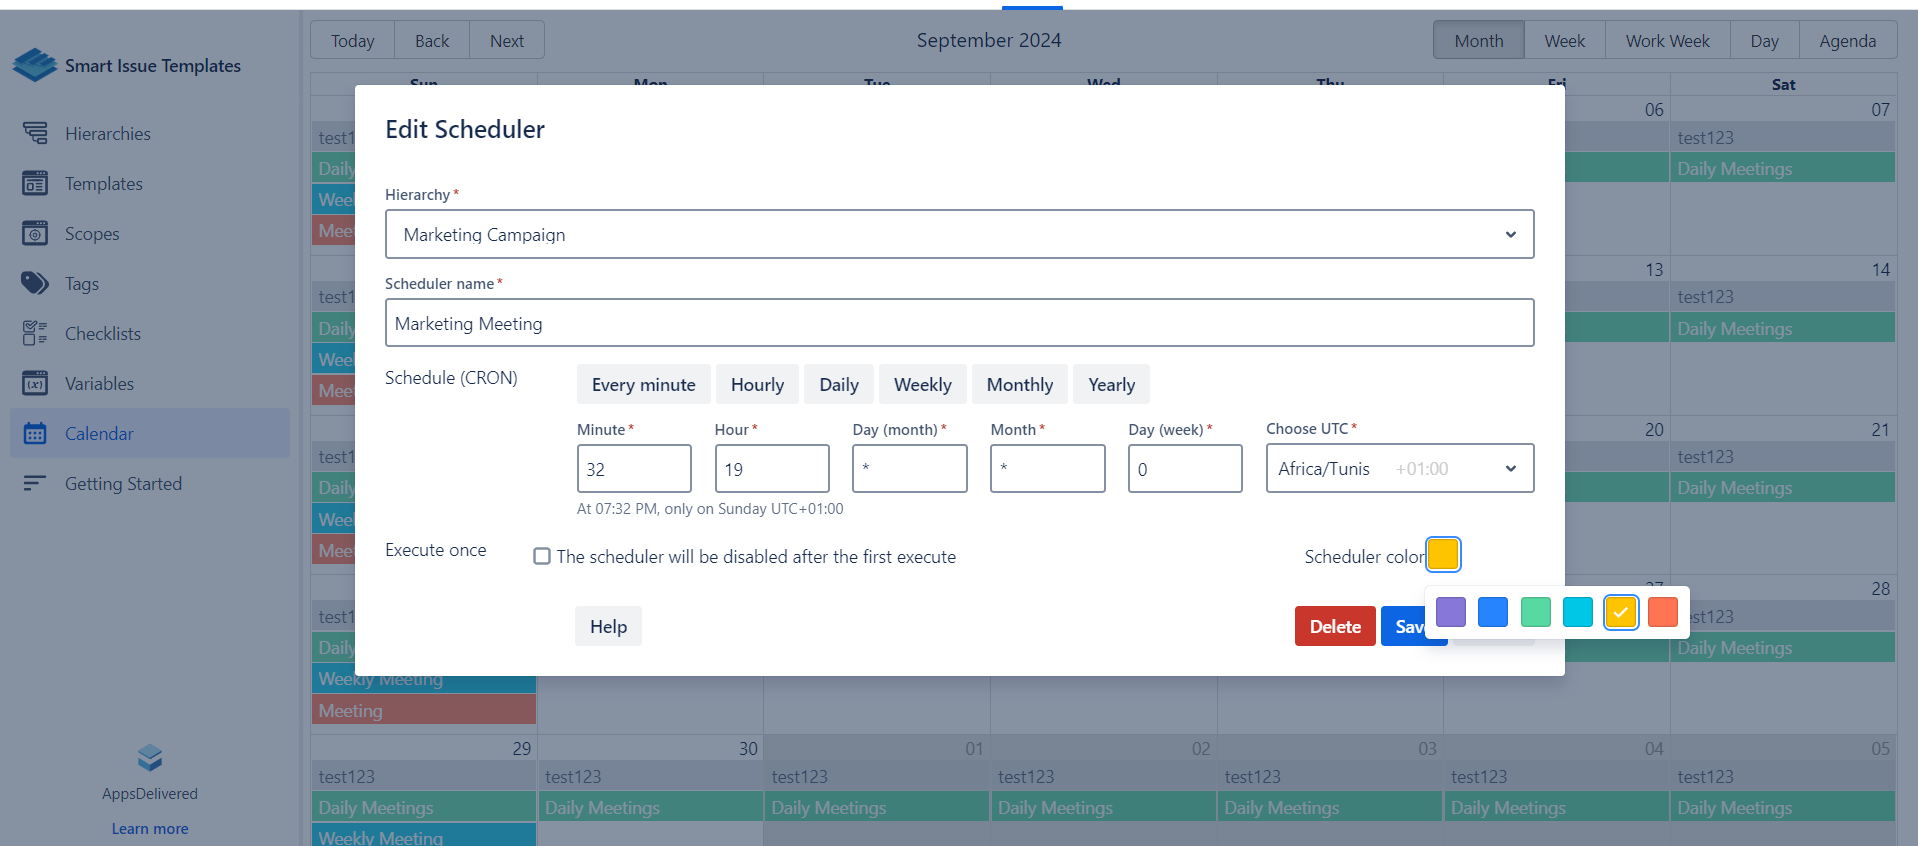Click the Scheduler name input field

point(958,323)
